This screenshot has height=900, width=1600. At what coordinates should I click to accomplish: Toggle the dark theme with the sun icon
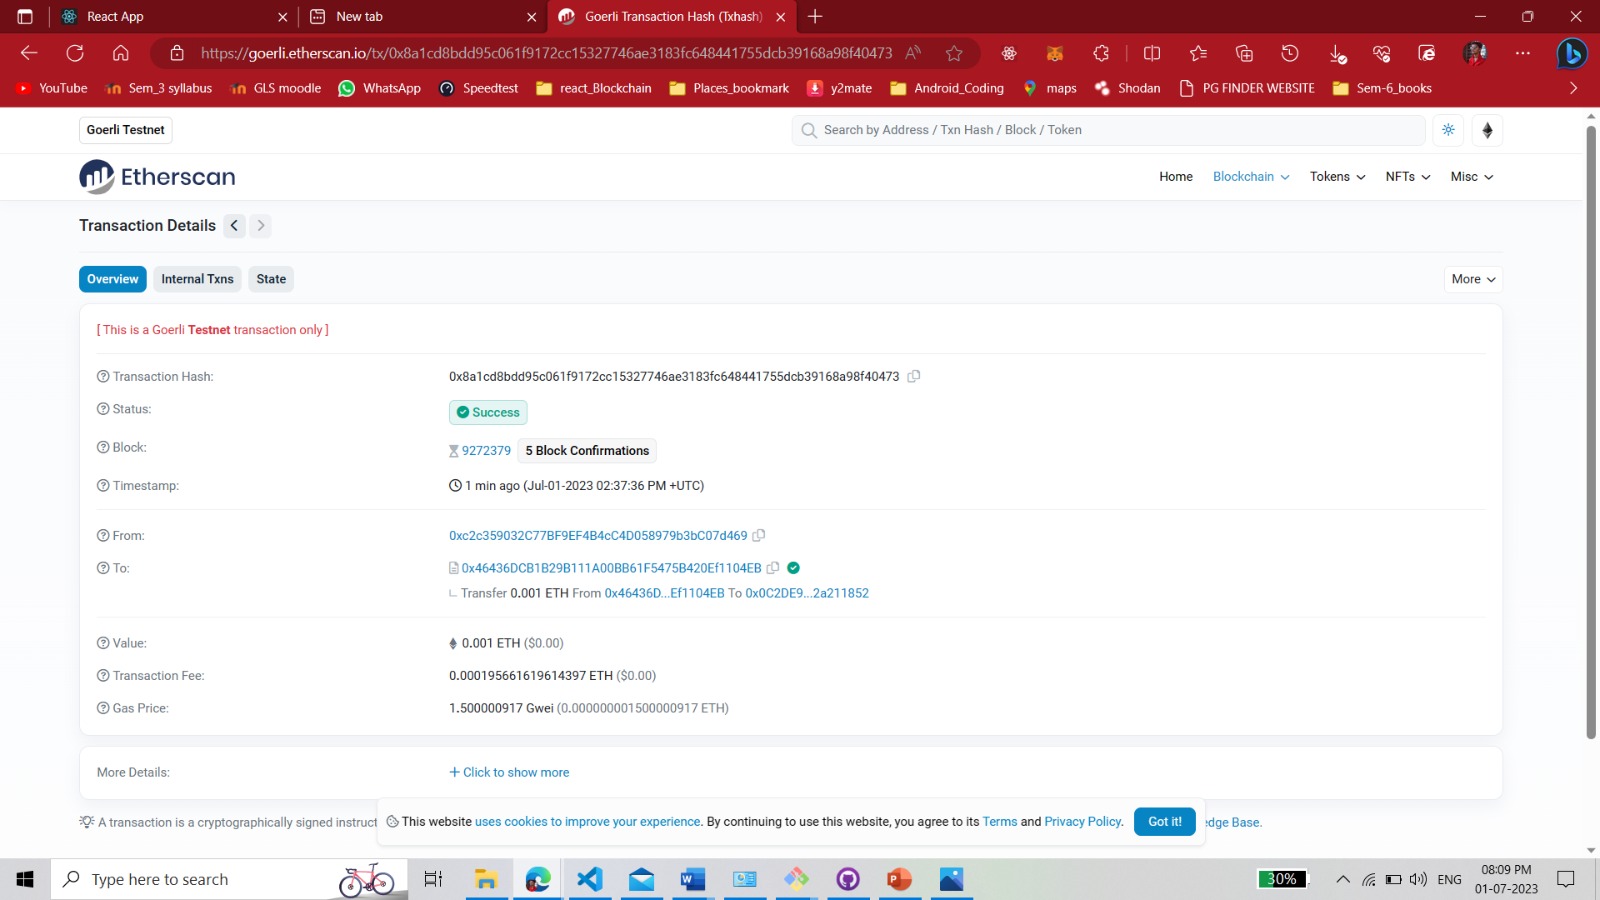tap(1447, 130)
